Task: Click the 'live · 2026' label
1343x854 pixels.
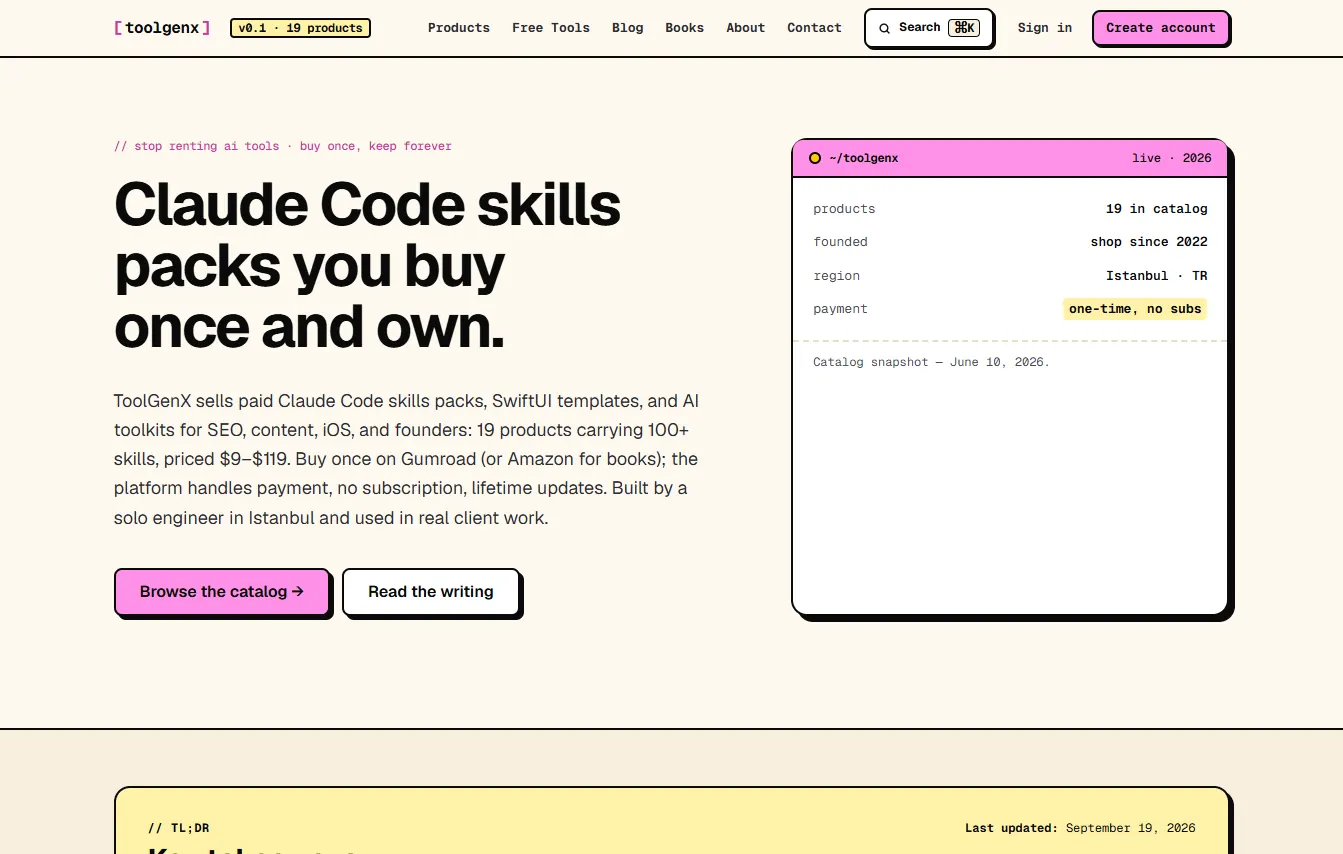Action: (1172, 158)
